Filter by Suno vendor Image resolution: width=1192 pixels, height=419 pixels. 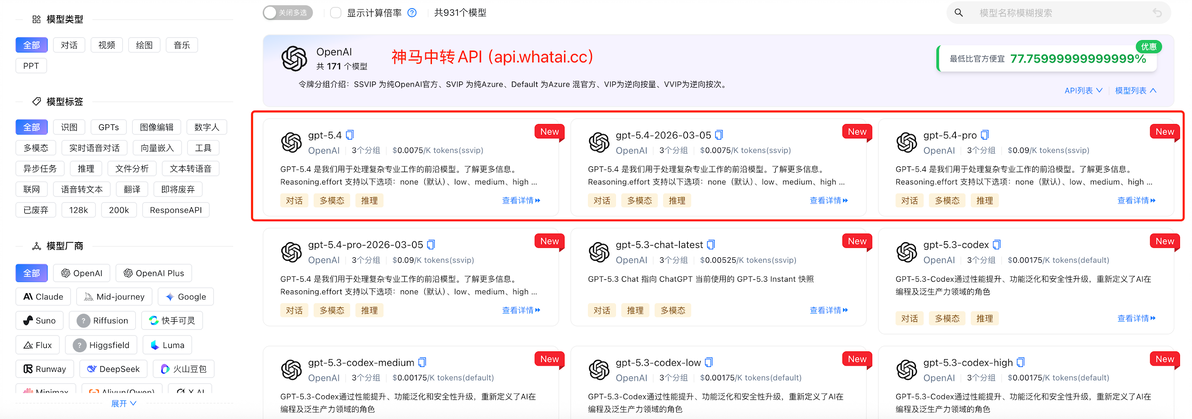40,321
